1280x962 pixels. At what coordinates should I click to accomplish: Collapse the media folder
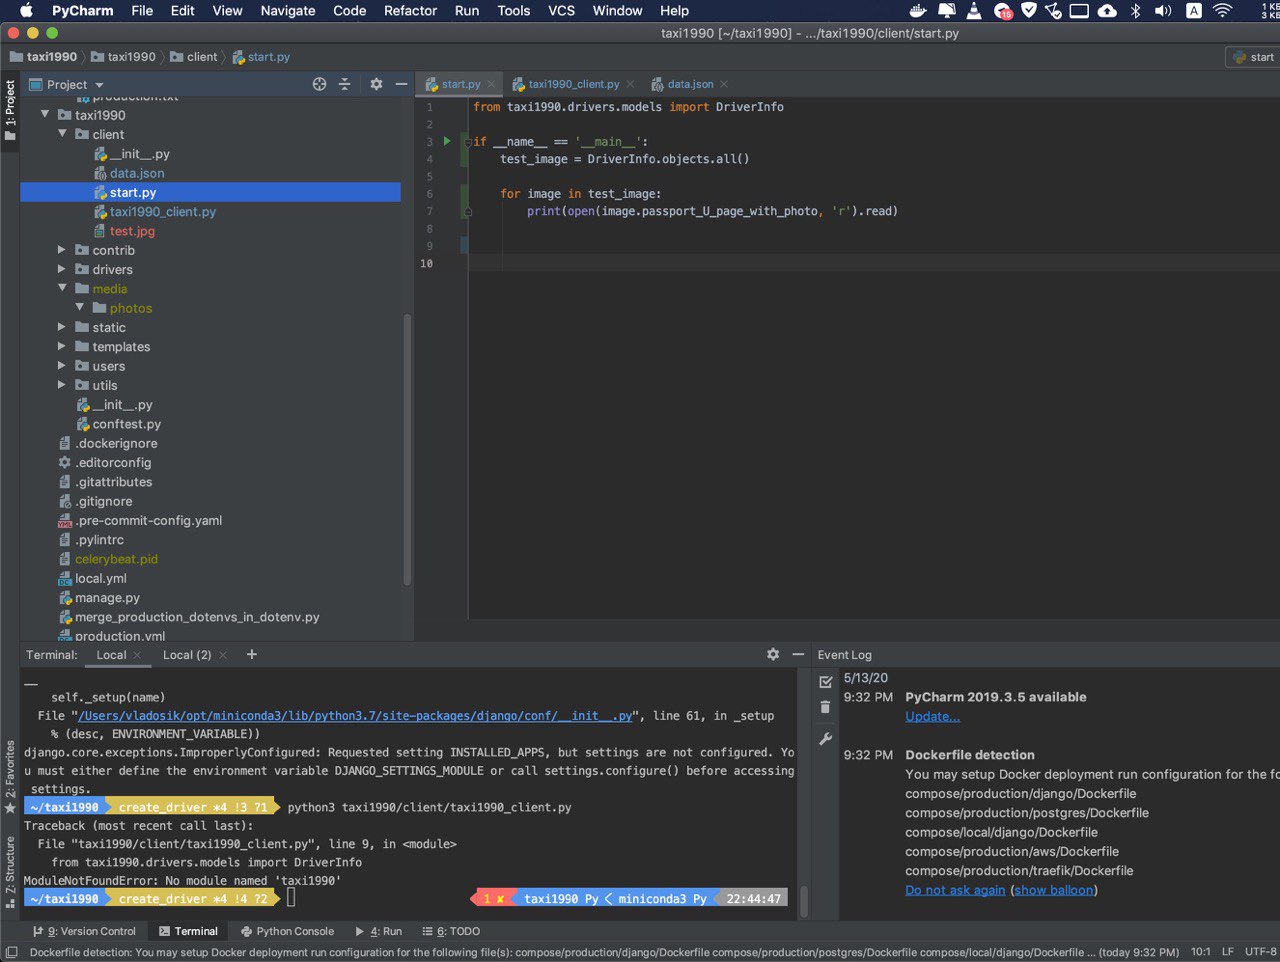tap(62, 288)
